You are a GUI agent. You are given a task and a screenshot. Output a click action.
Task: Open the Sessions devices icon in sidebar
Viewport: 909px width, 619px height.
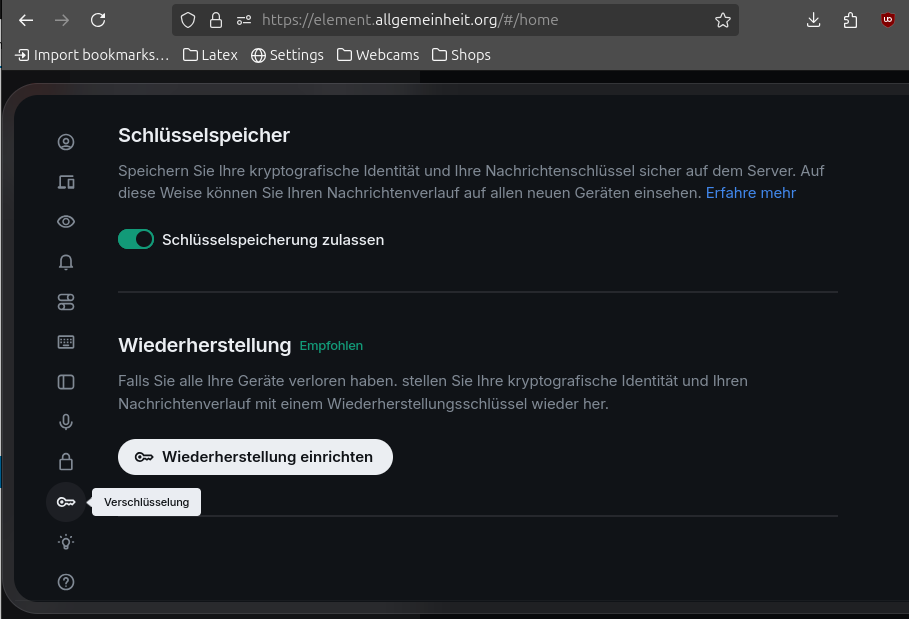pos(66,182)
